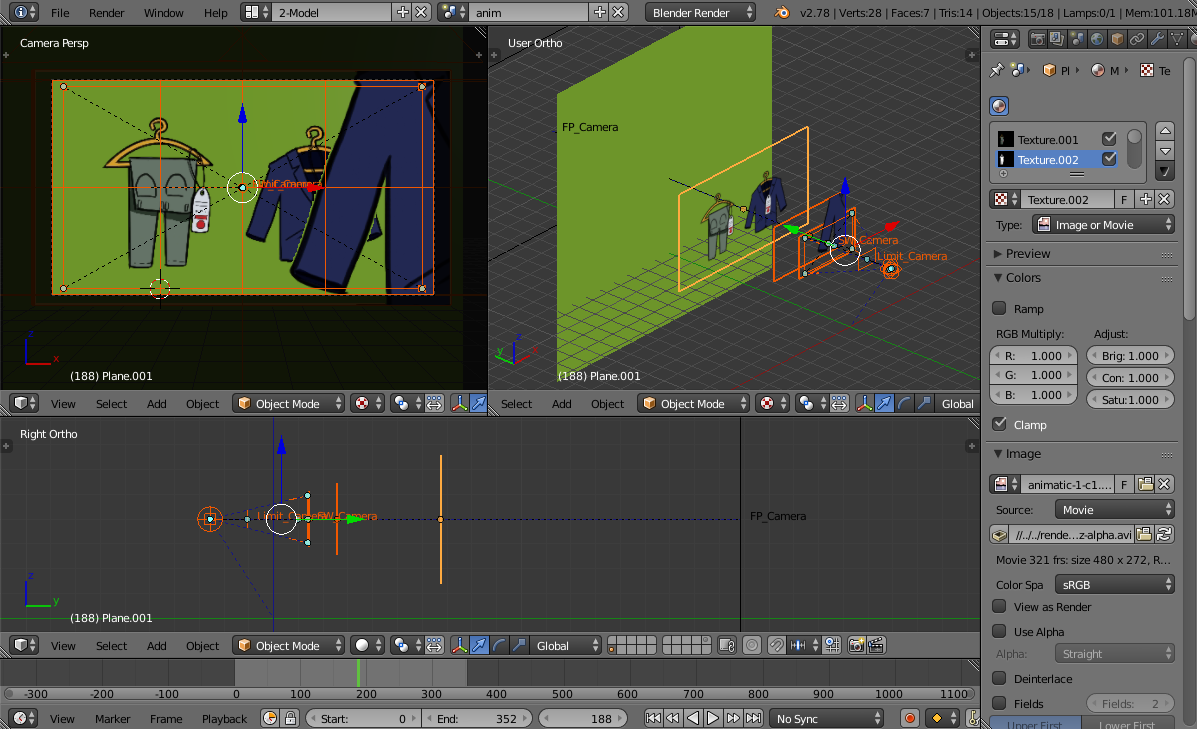Screen dimensions: 1197x729
Task: Open the World properties tab globe icon
Action: tap(1097, 39)
